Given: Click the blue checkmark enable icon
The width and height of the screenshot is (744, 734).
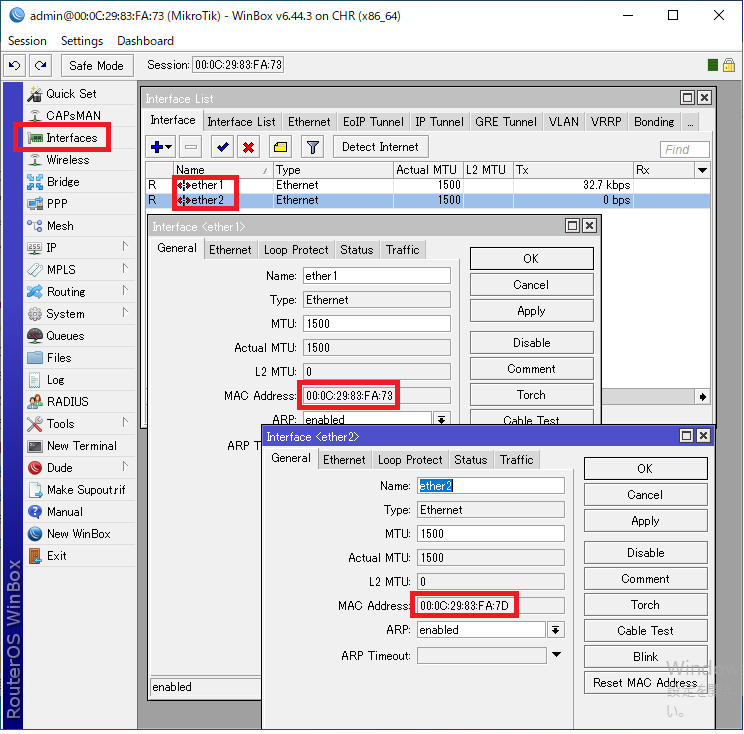Looking at the screenshot, I should tap(222, 147).
